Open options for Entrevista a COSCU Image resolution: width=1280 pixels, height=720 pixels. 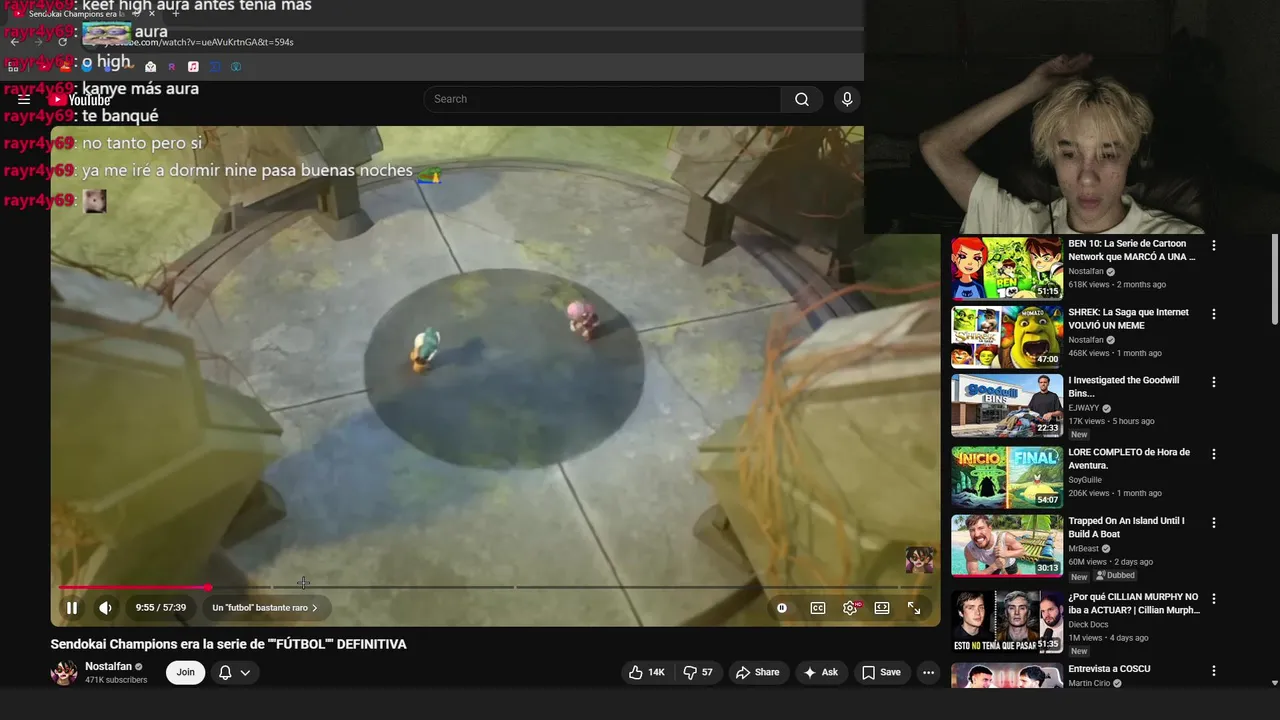point(1214,671)
